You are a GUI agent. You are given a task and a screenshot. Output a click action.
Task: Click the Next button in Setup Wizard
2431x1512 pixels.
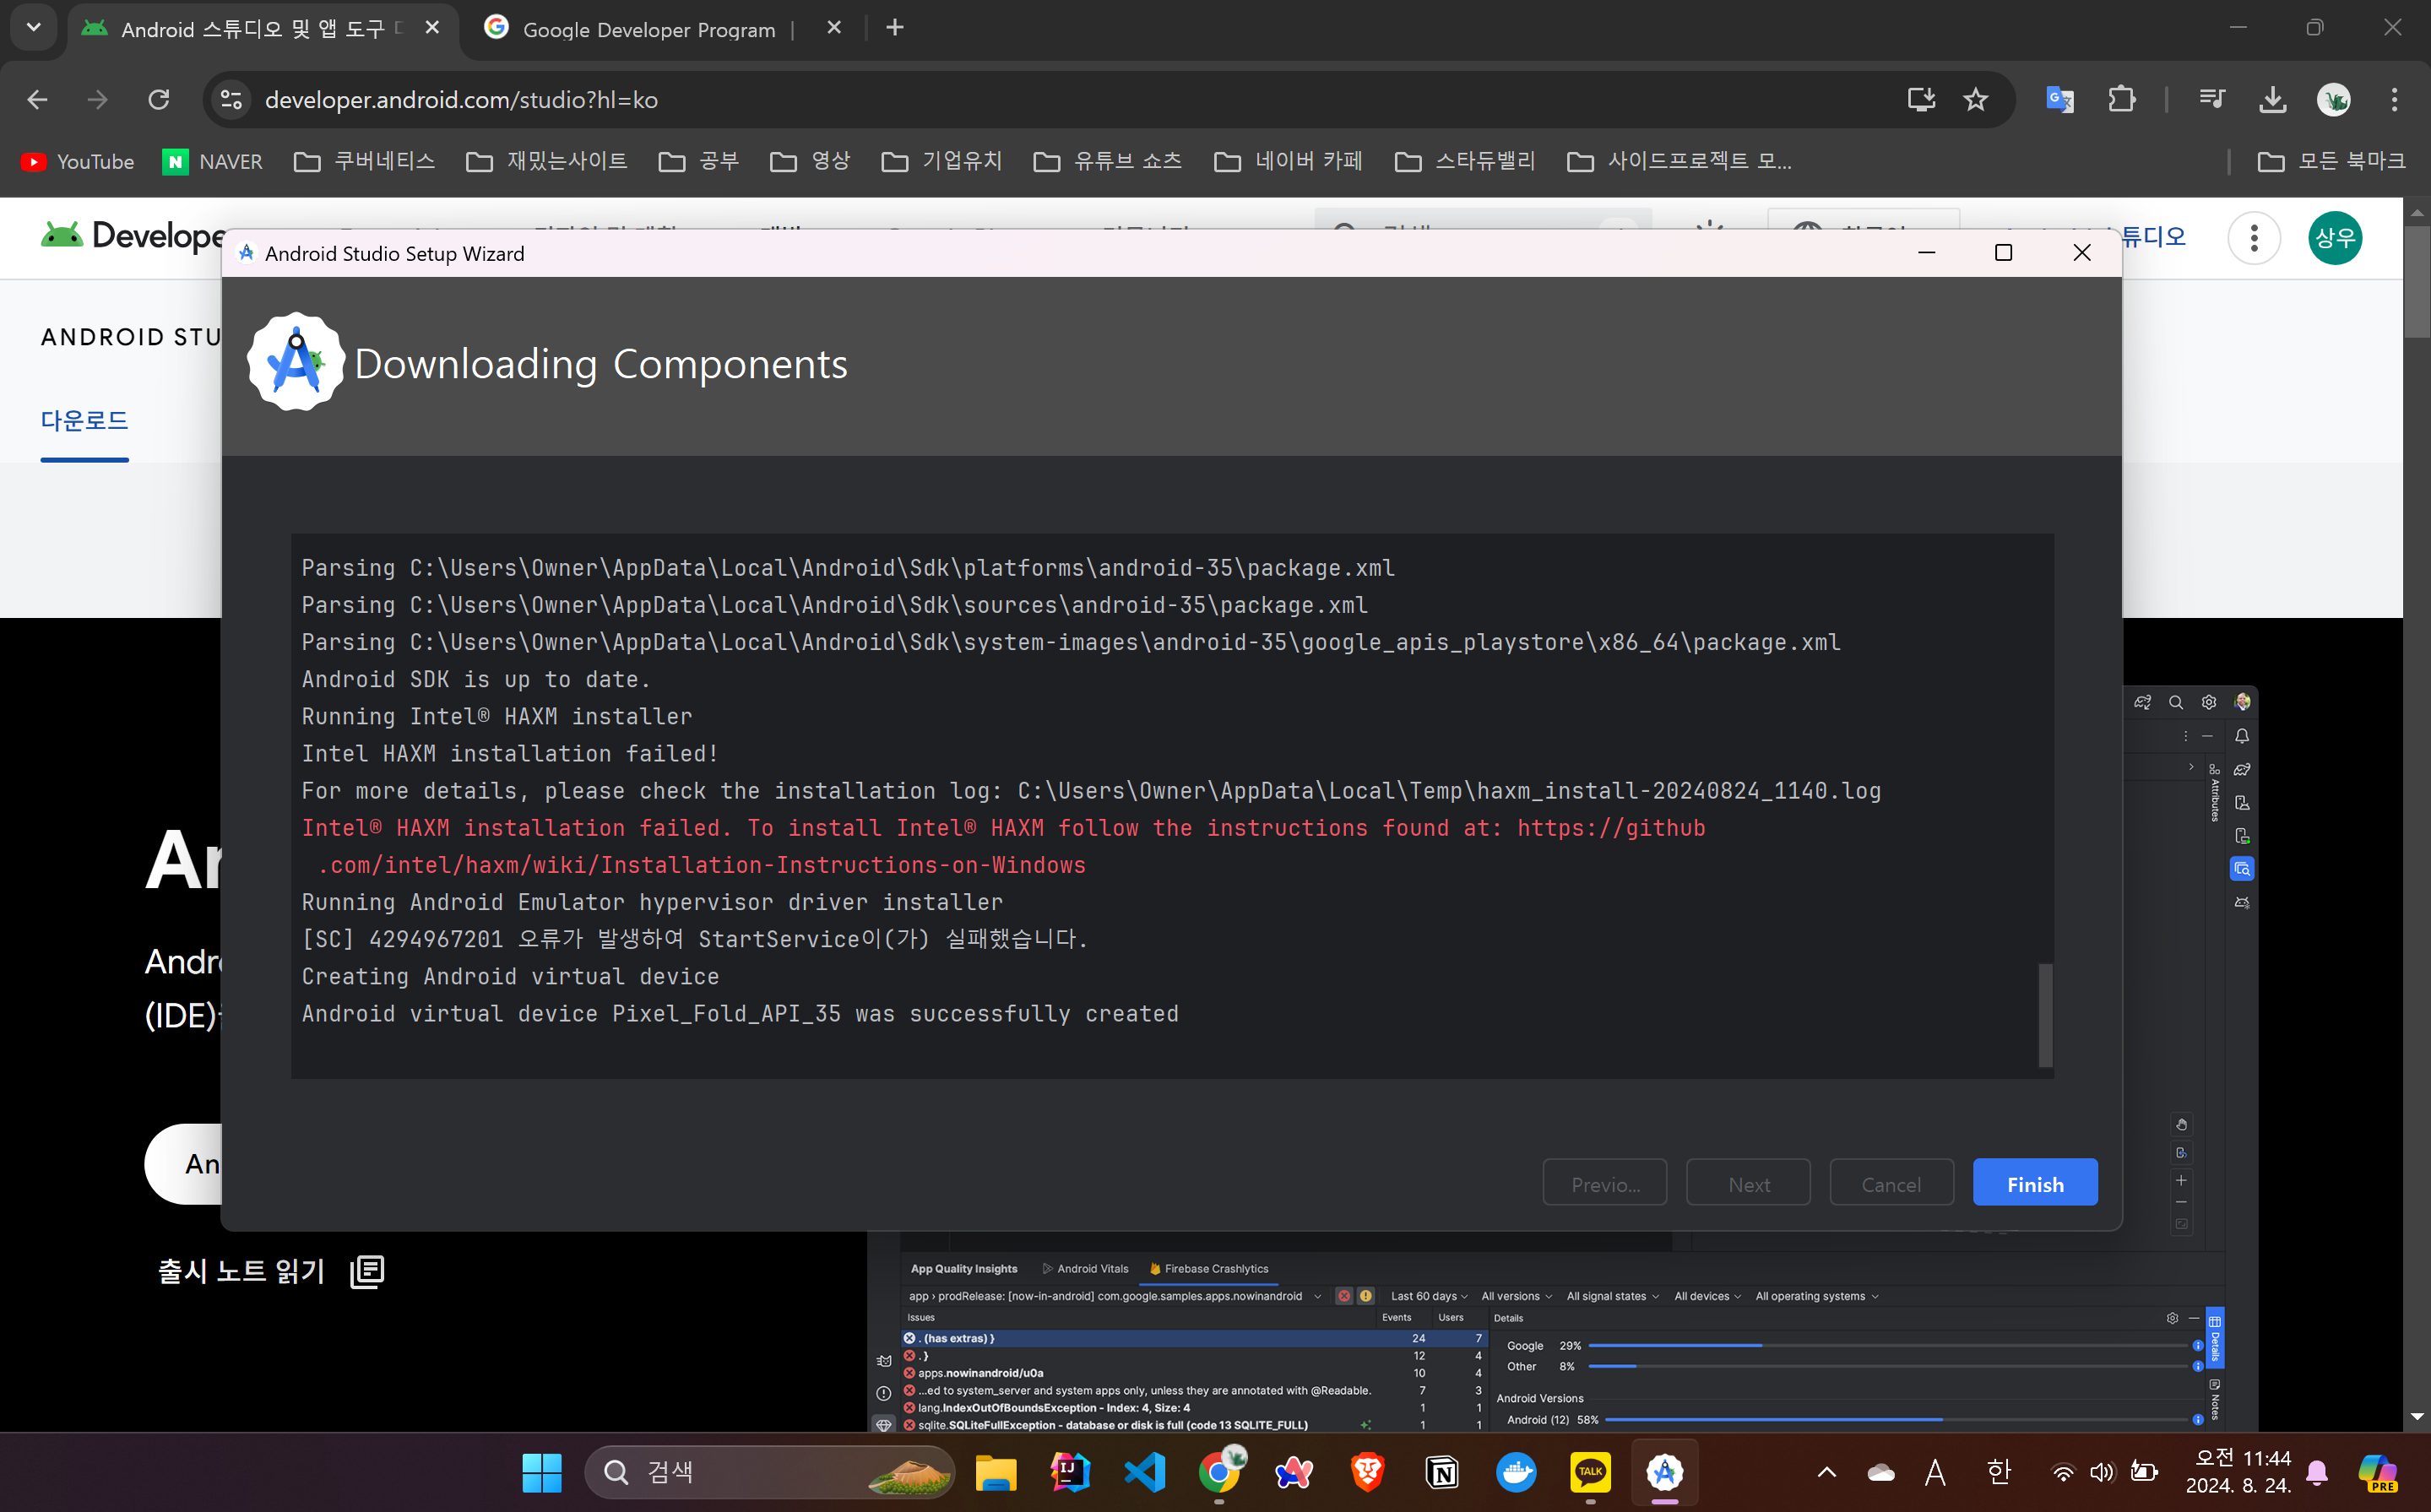pos(1748,1183)
